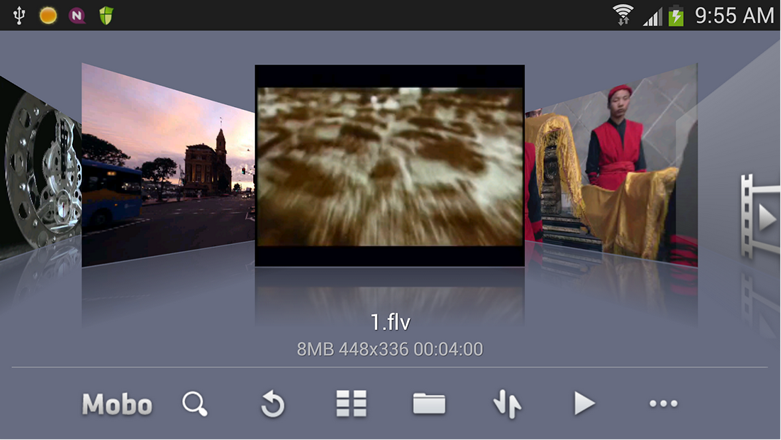Tap the cellular signal strength icon

[x=652, y=16]
